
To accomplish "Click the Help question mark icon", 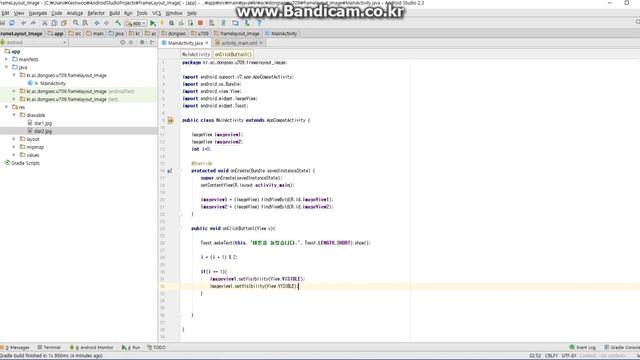I will (x=259, y=23).
